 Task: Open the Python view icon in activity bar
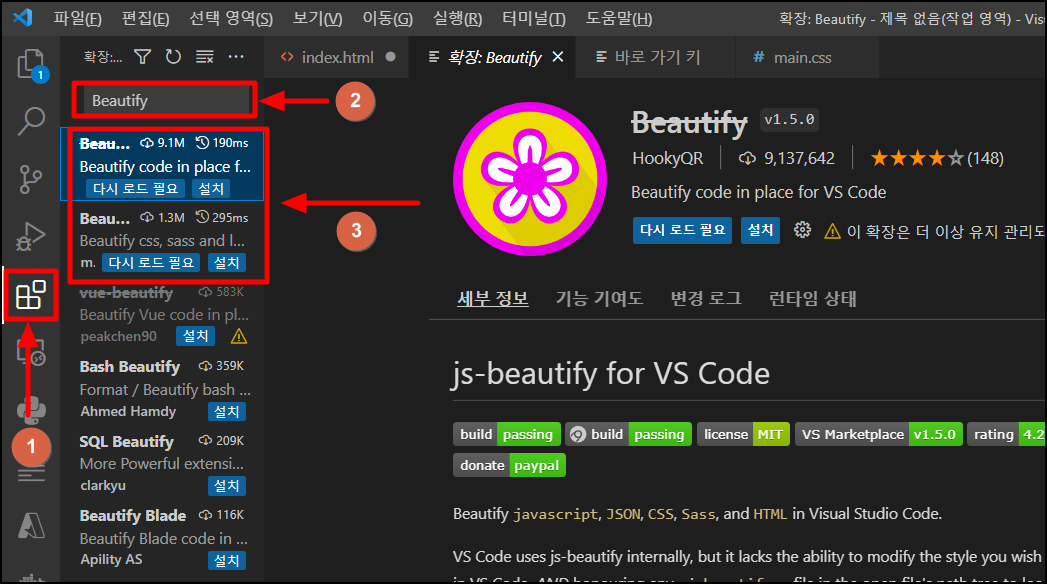click(x=31, y=408)
